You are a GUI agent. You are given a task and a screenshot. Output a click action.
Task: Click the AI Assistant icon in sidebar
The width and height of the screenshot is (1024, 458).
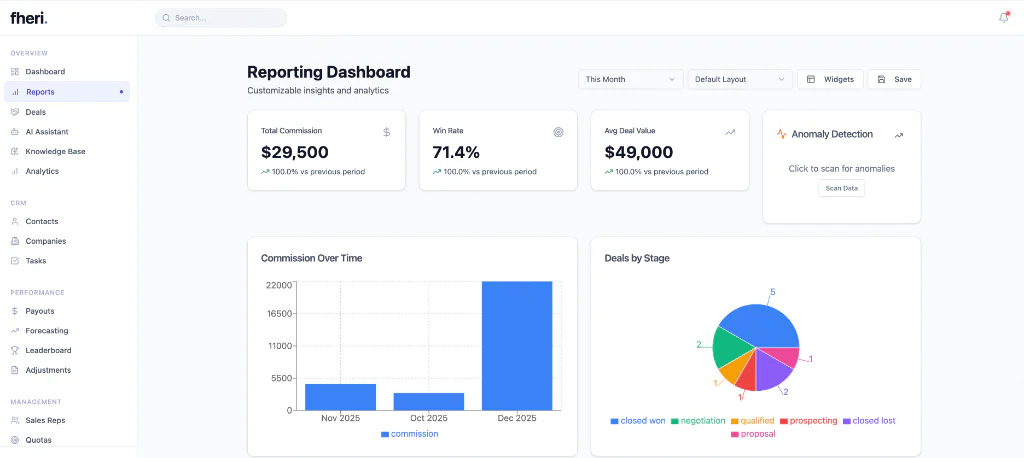point(15,131)
